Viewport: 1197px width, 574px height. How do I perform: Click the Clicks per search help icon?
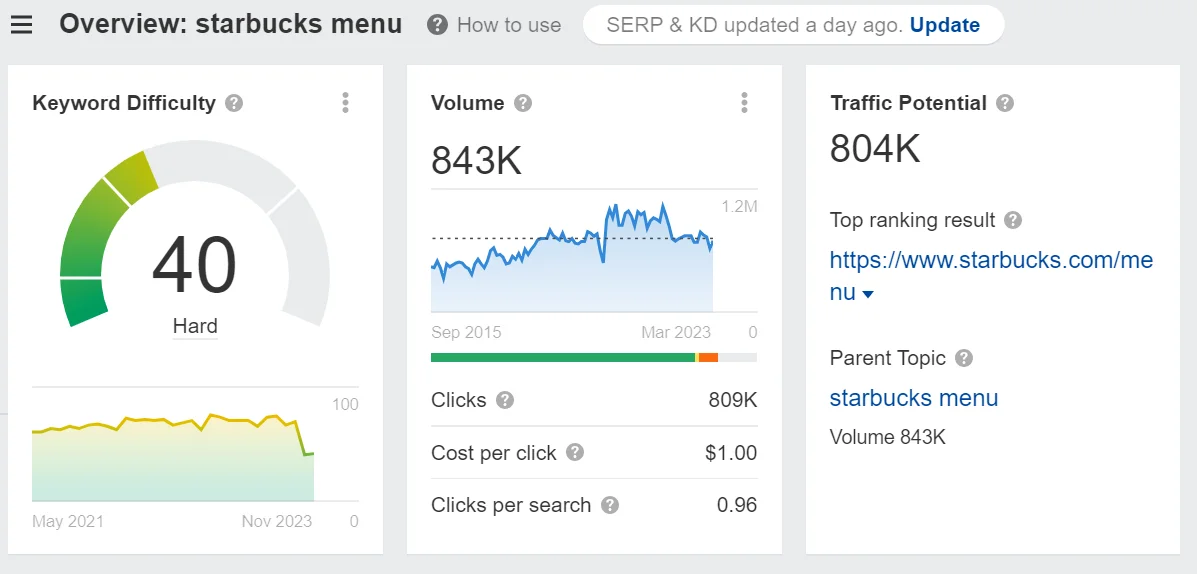[x=609, y=505]
